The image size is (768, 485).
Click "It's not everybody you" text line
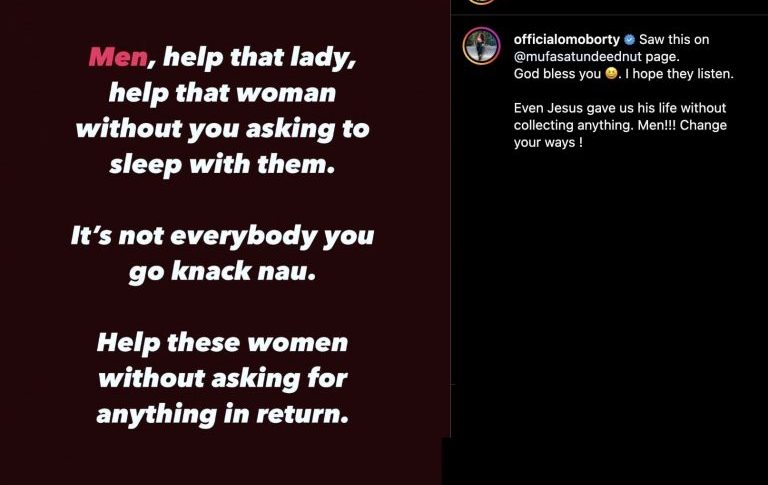[222, 236]
